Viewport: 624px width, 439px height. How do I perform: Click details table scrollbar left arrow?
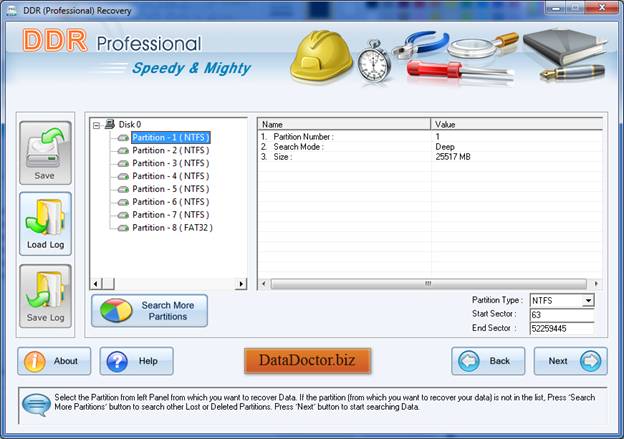point(263,284)
